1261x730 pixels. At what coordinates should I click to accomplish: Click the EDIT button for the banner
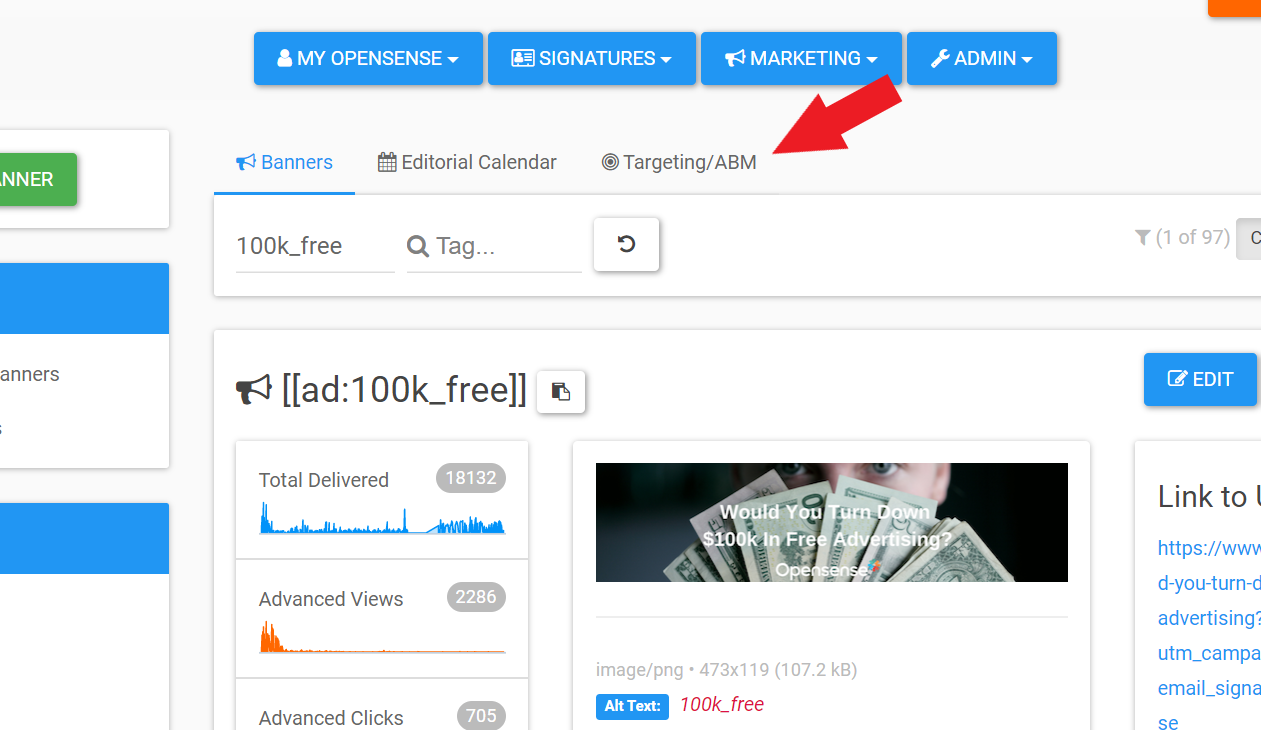(1200, 379)
